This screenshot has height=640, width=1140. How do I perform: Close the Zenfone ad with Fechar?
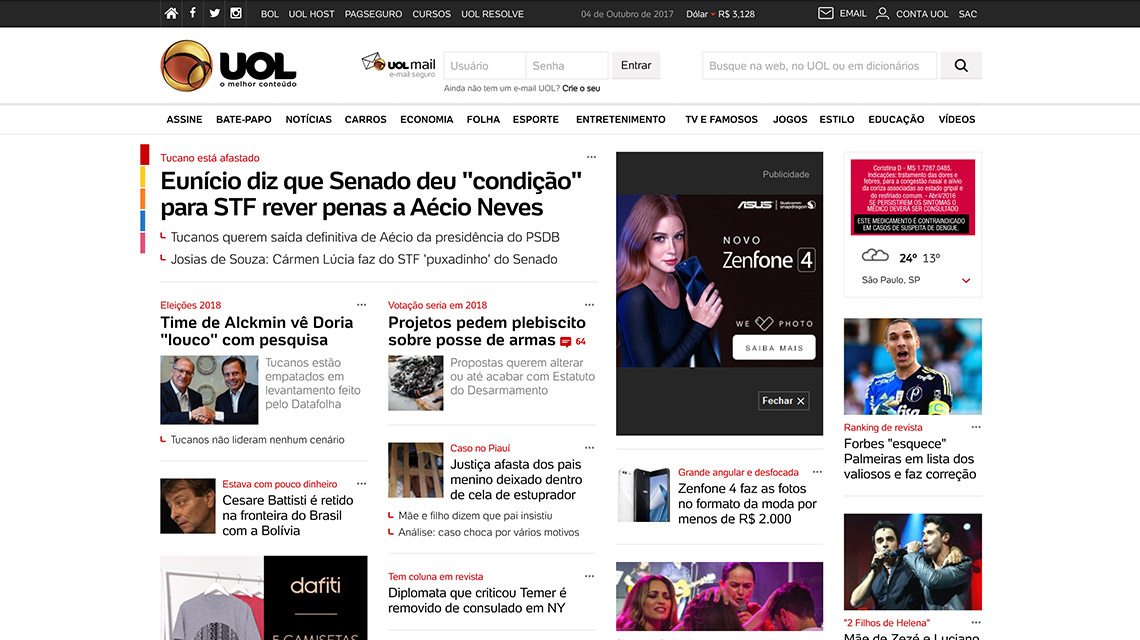point(783,401)
